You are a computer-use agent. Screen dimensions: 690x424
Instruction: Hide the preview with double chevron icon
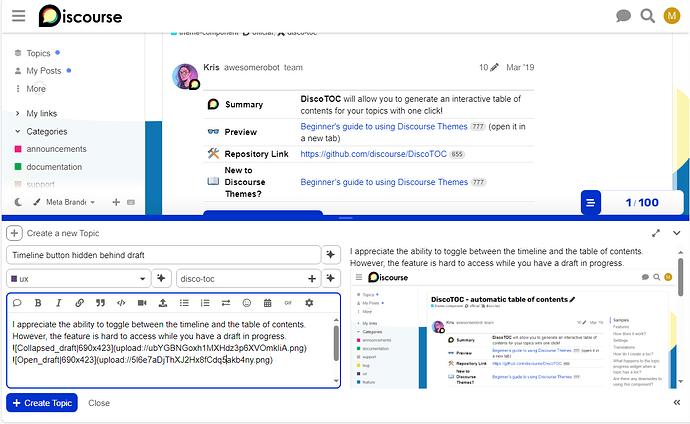(x=677, y=403)
